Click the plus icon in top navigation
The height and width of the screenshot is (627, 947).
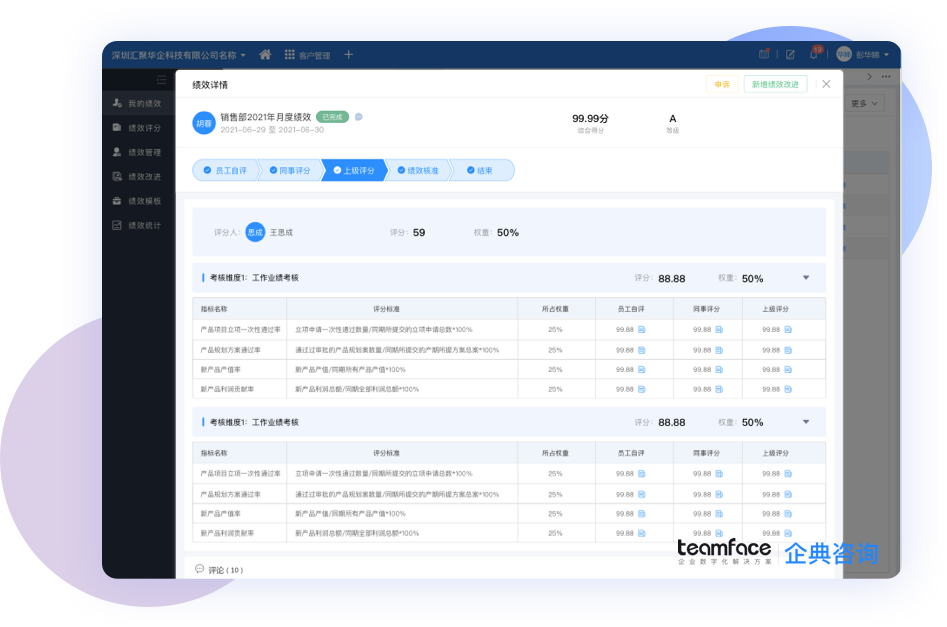pyautogui.click(x=348, y=55)
